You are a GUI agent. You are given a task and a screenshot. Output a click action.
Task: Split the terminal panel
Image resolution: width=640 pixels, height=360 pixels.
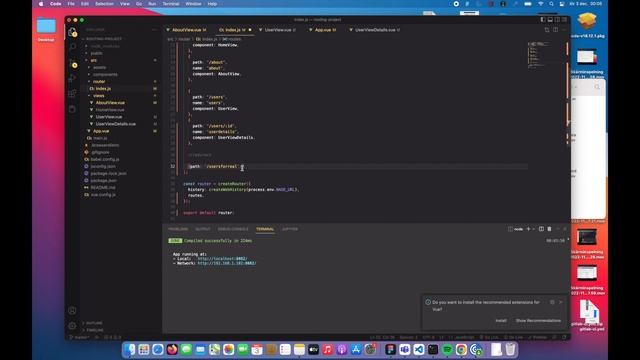[x=541, y=229]
